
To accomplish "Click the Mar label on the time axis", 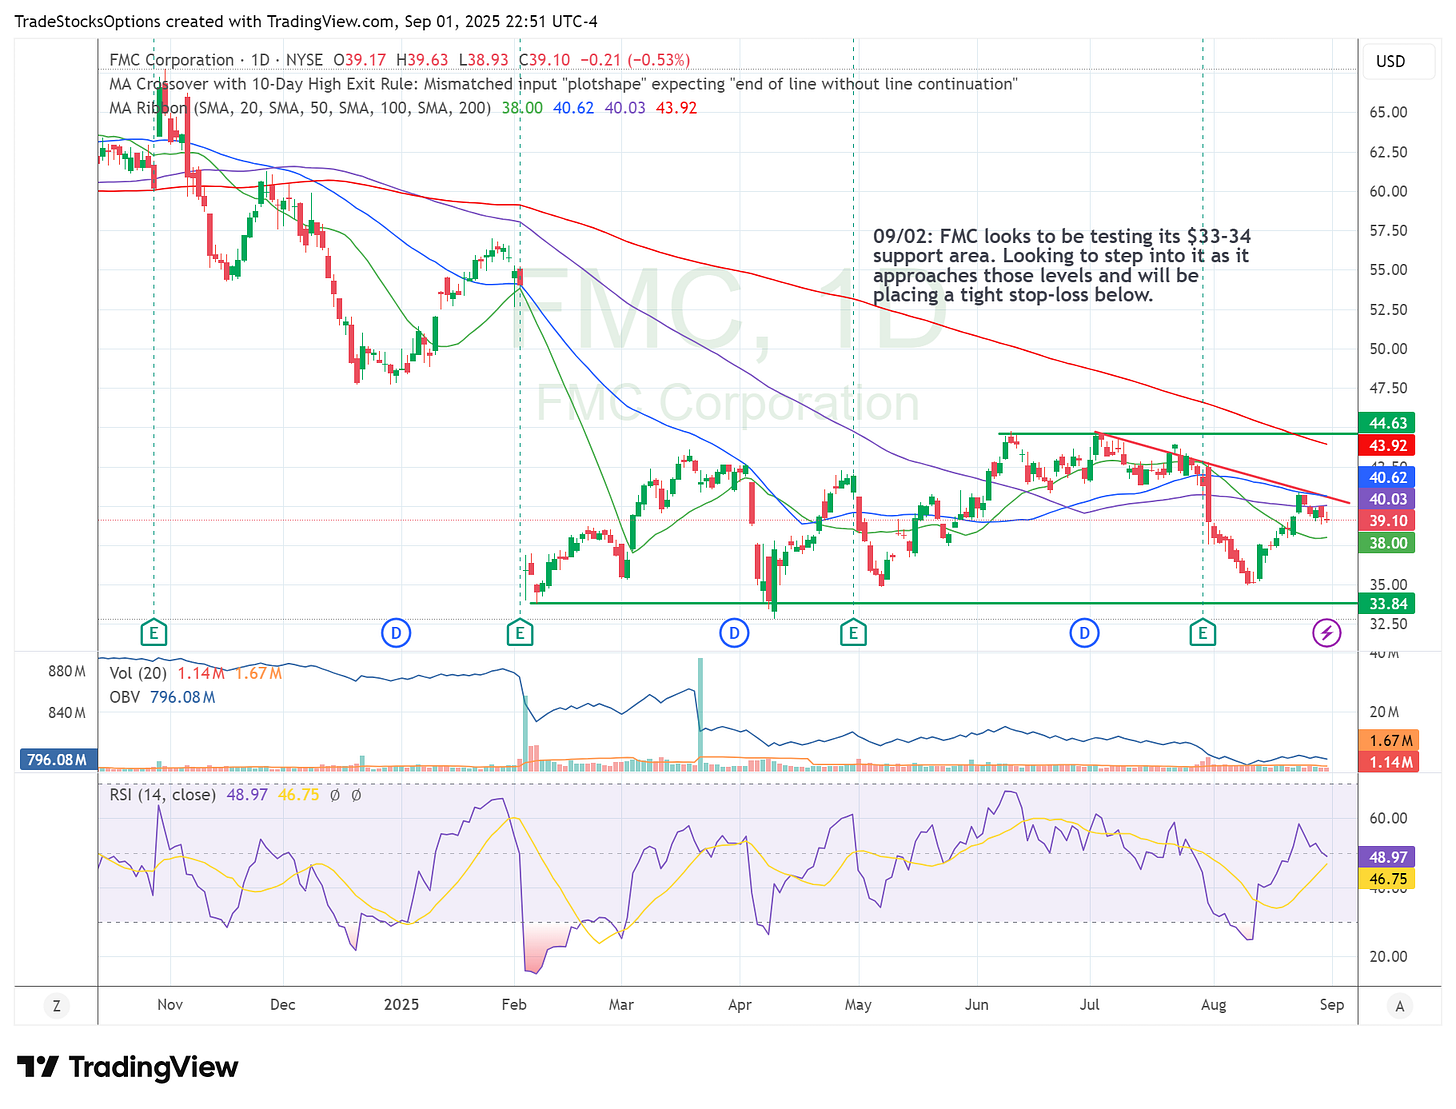I will point(621,1004).
